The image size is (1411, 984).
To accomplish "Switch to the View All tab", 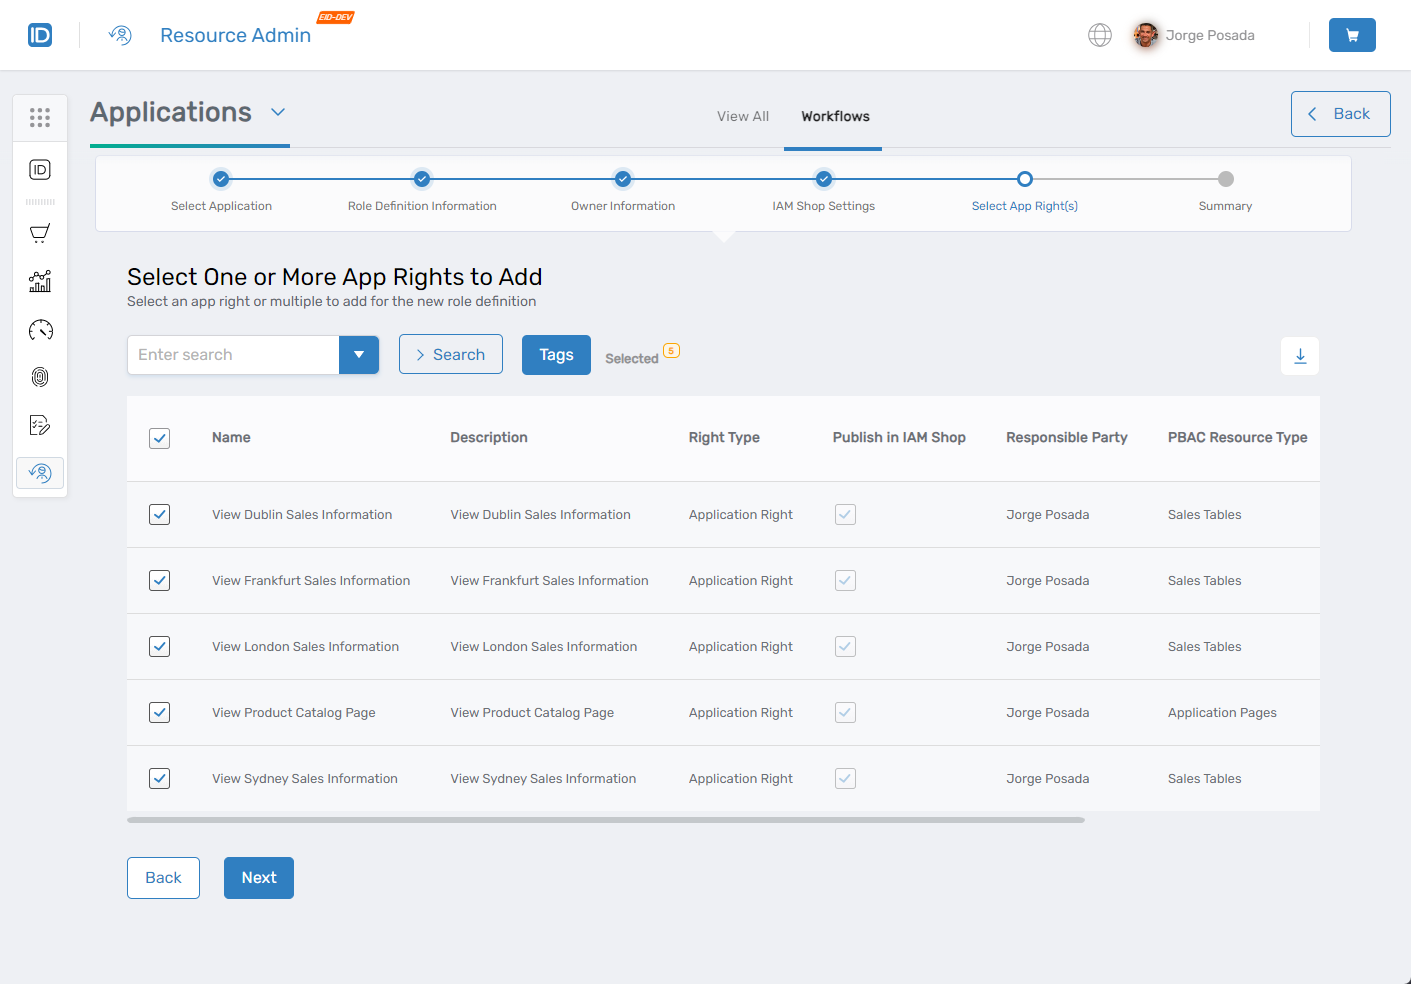I will [x=742, y=116].
